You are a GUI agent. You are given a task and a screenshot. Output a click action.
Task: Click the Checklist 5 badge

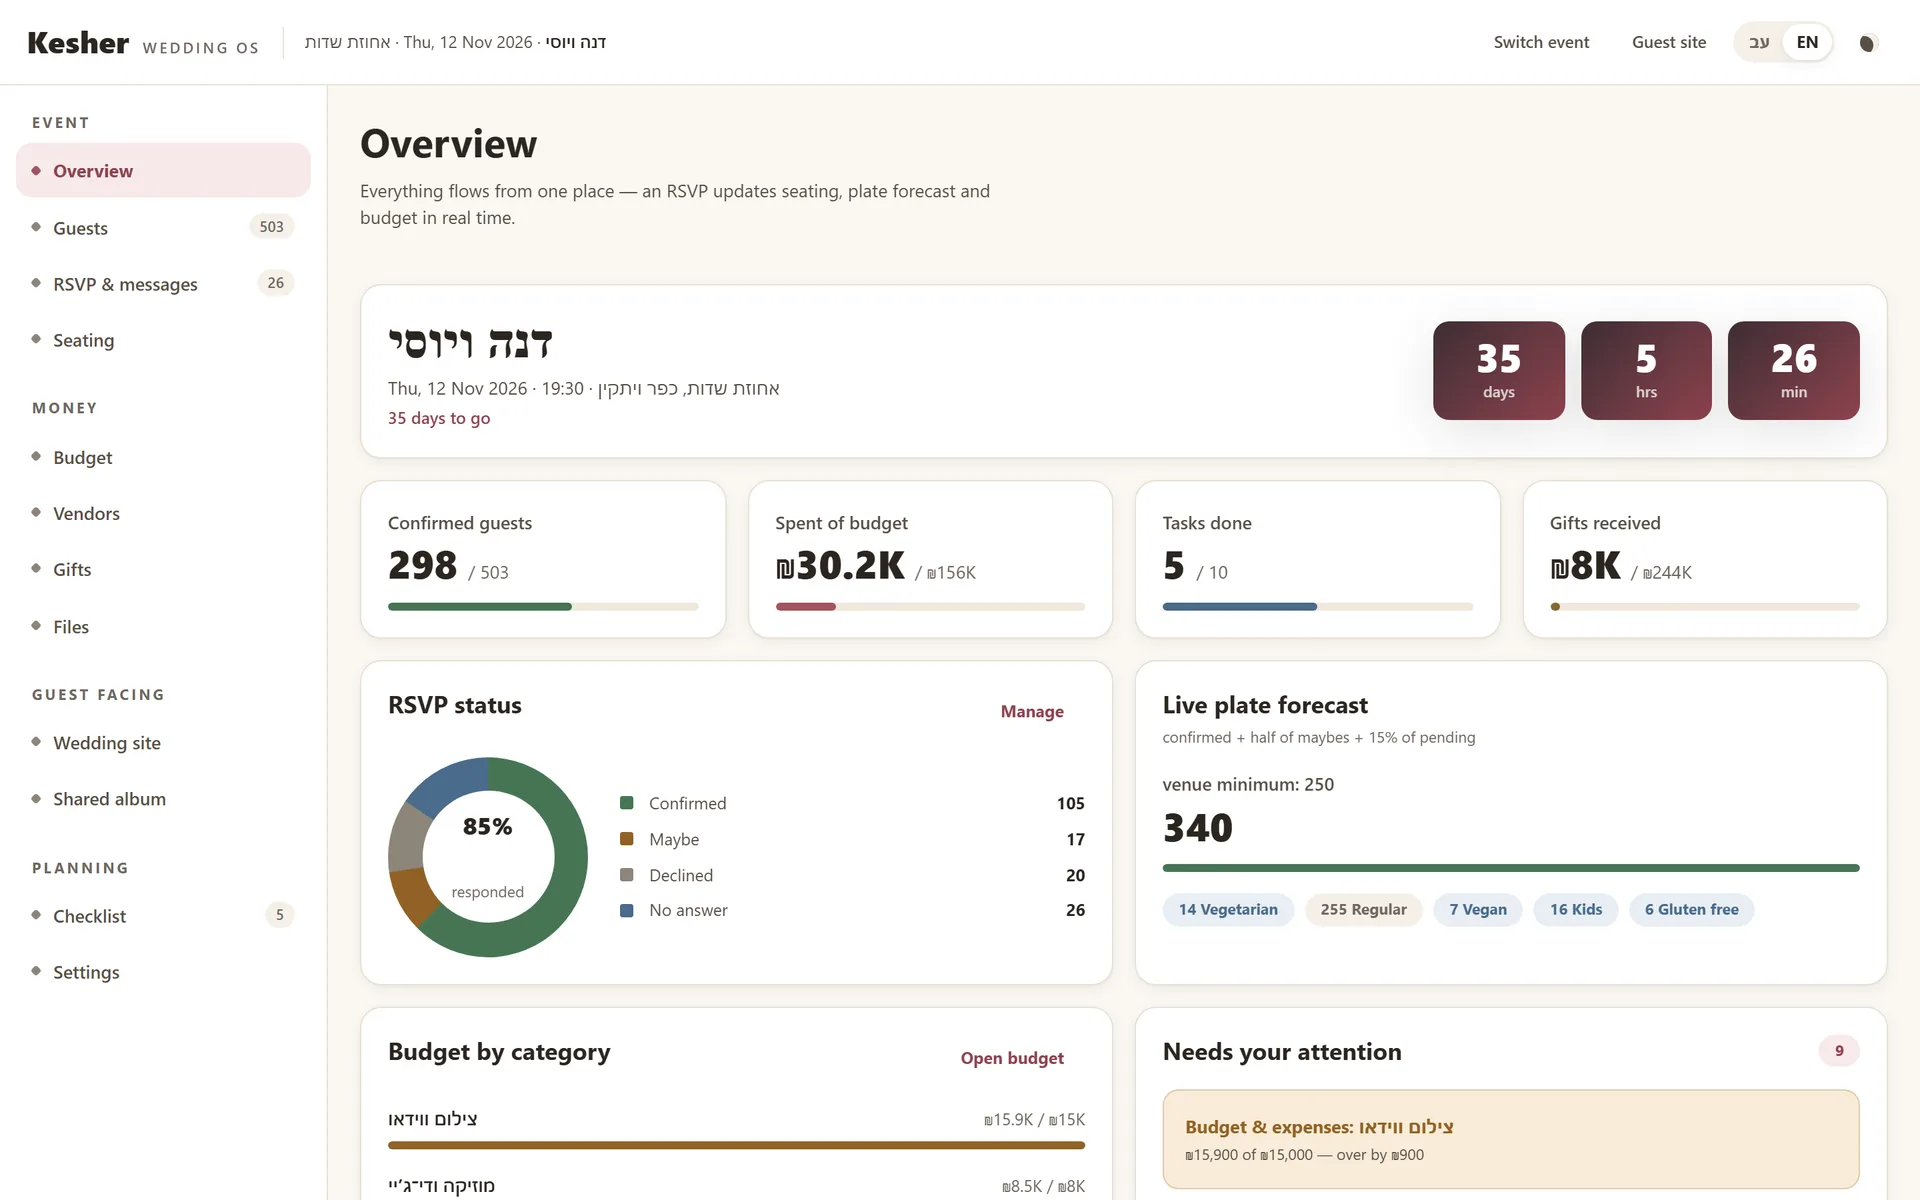[x=279, y=915]
